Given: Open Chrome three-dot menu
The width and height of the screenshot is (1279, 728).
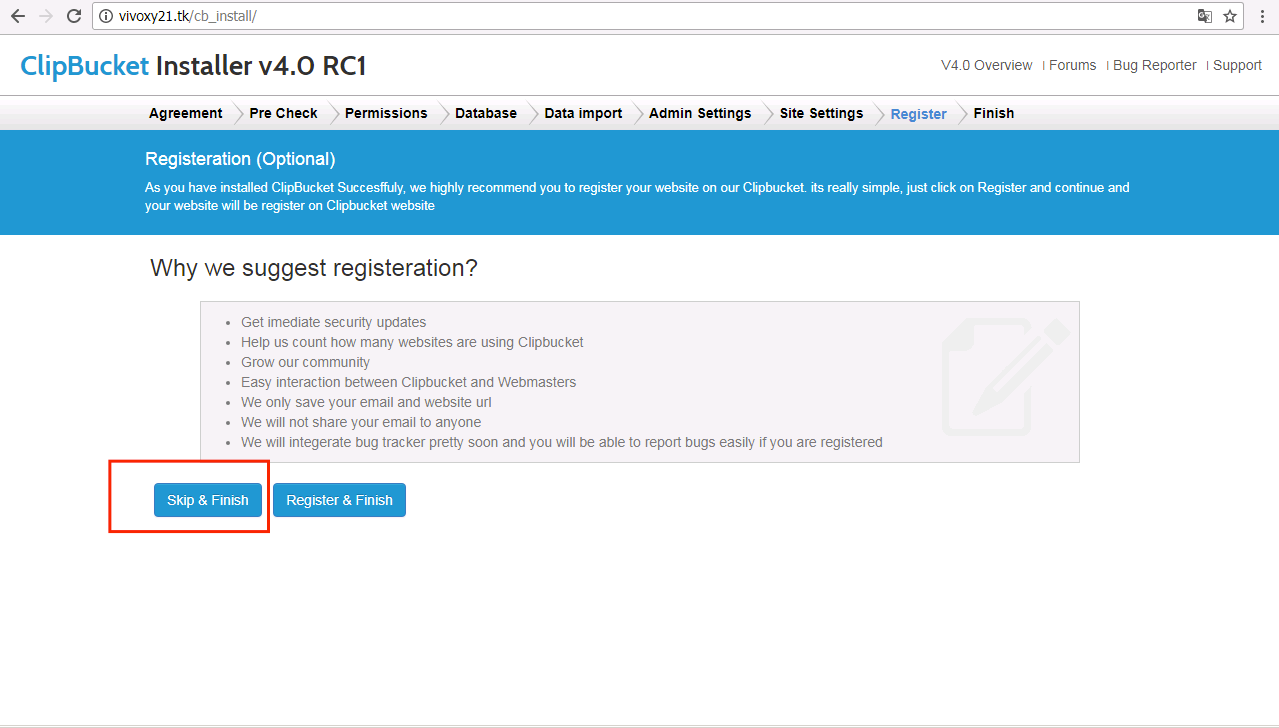Looking at the screenshot, I should coord(1263,16).
